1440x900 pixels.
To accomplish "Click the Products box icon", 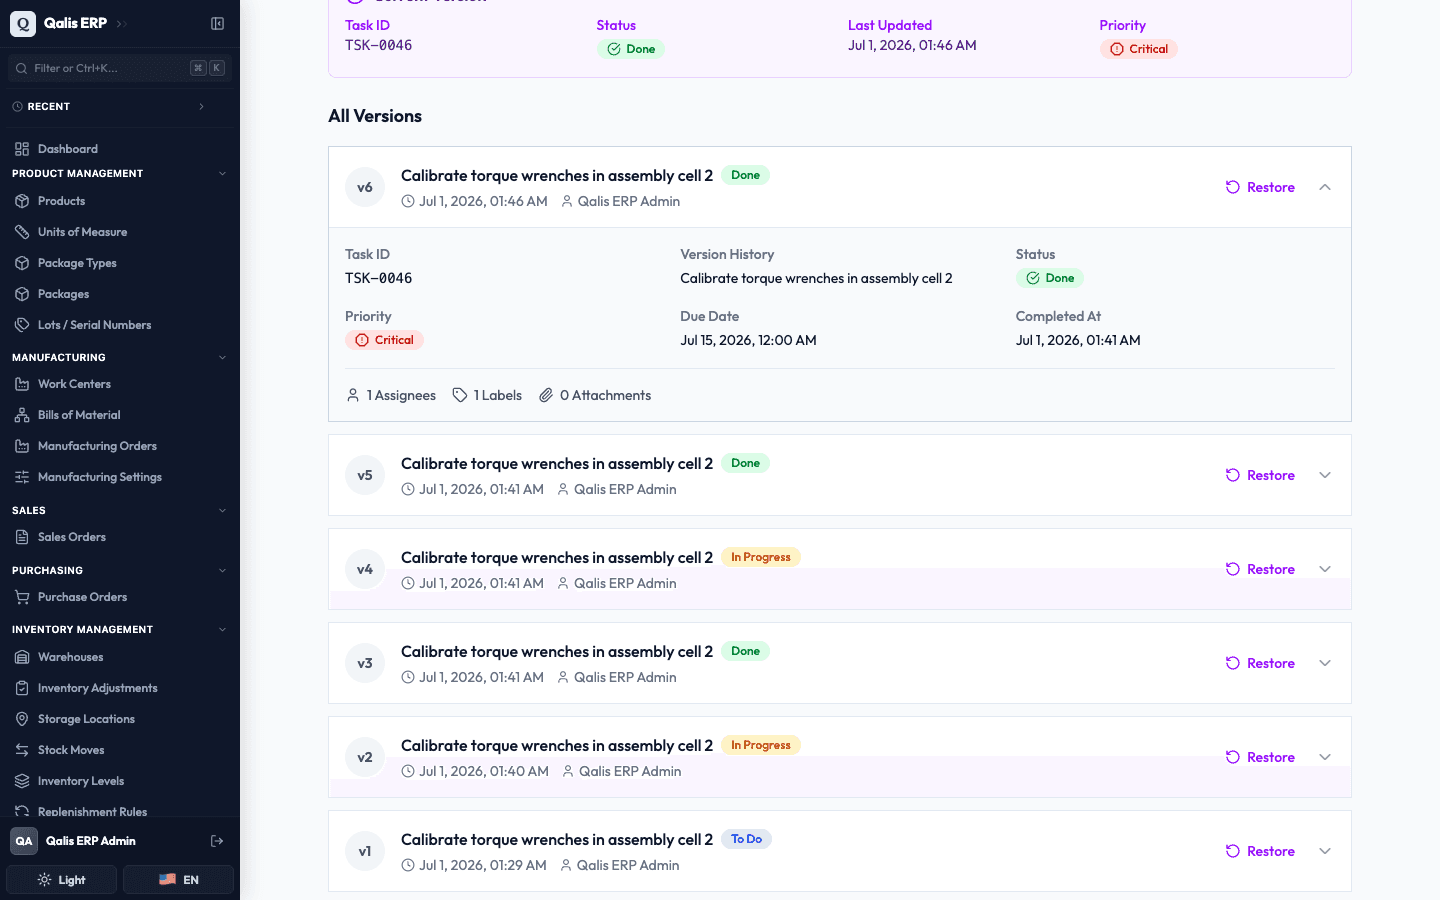I will 22,201.
